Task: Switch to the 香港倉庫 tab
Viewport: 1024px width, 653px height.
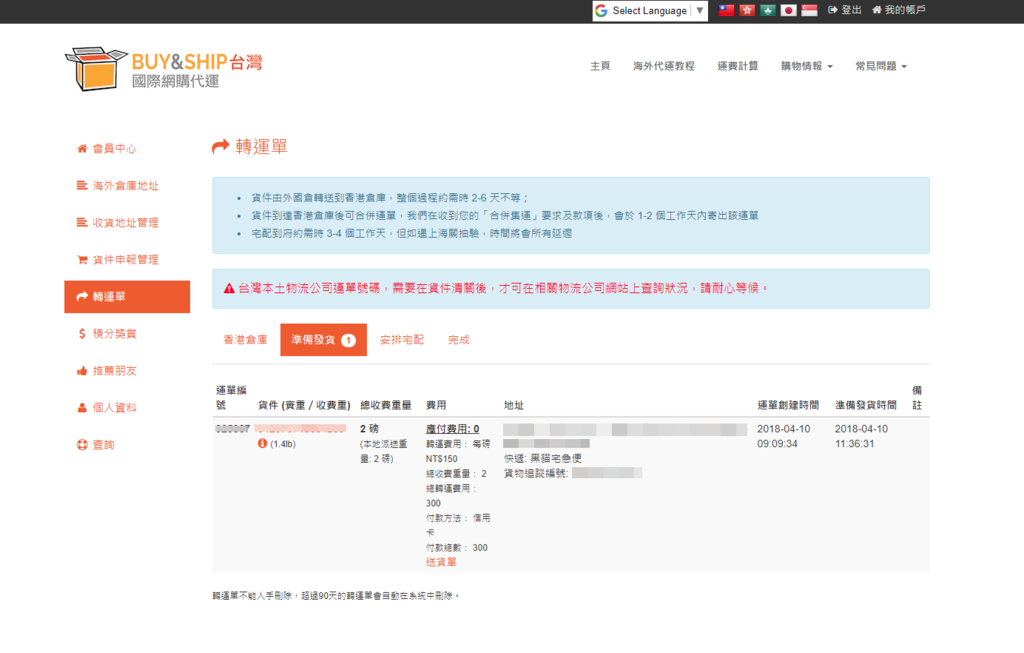Action: pyautogui.click(x=245, y=340)
